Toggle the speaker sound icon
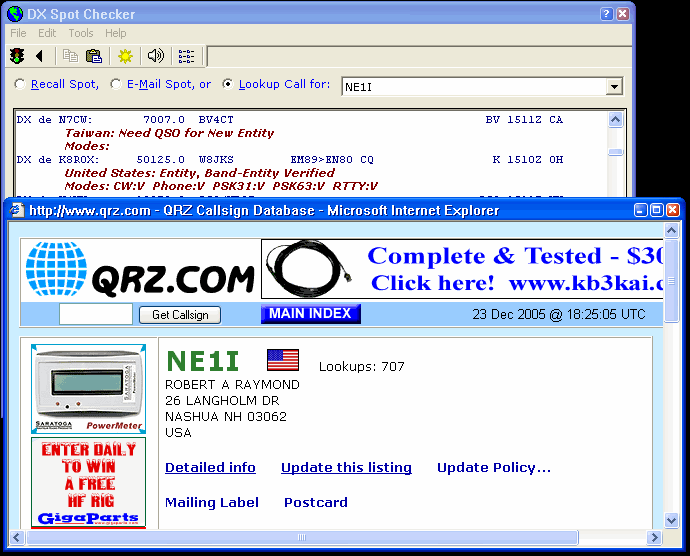This screenshot has height=556, width=690. [156, 55]
